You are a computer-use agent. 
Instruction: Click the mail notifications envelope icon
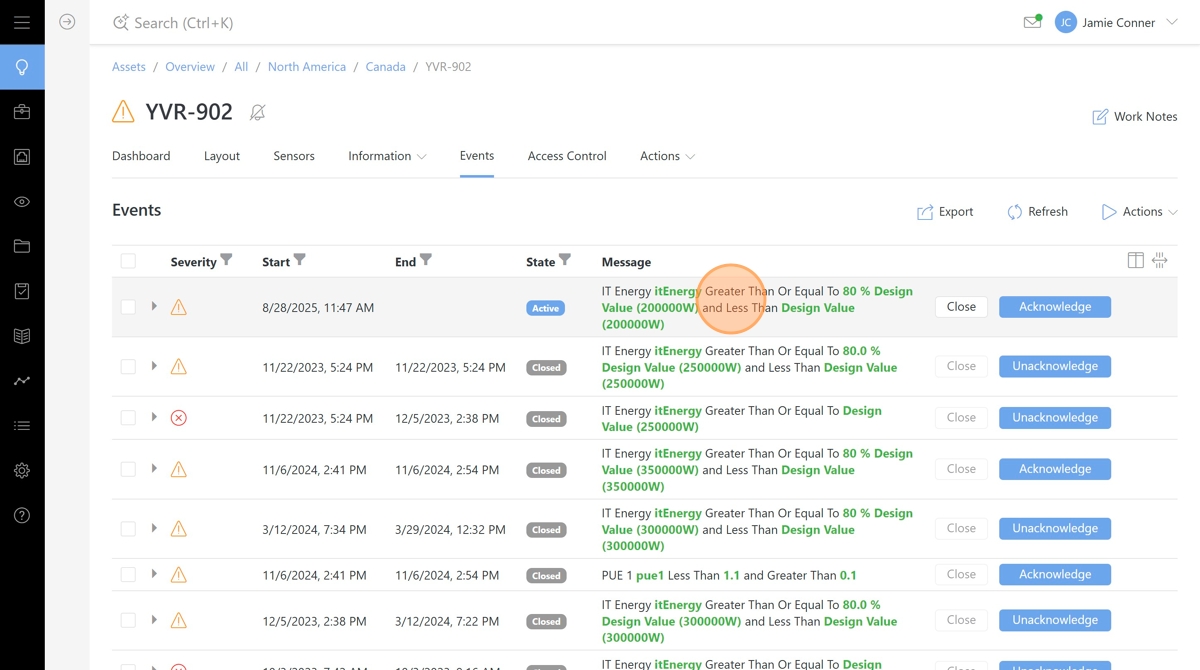click(x=1032, y=22)
